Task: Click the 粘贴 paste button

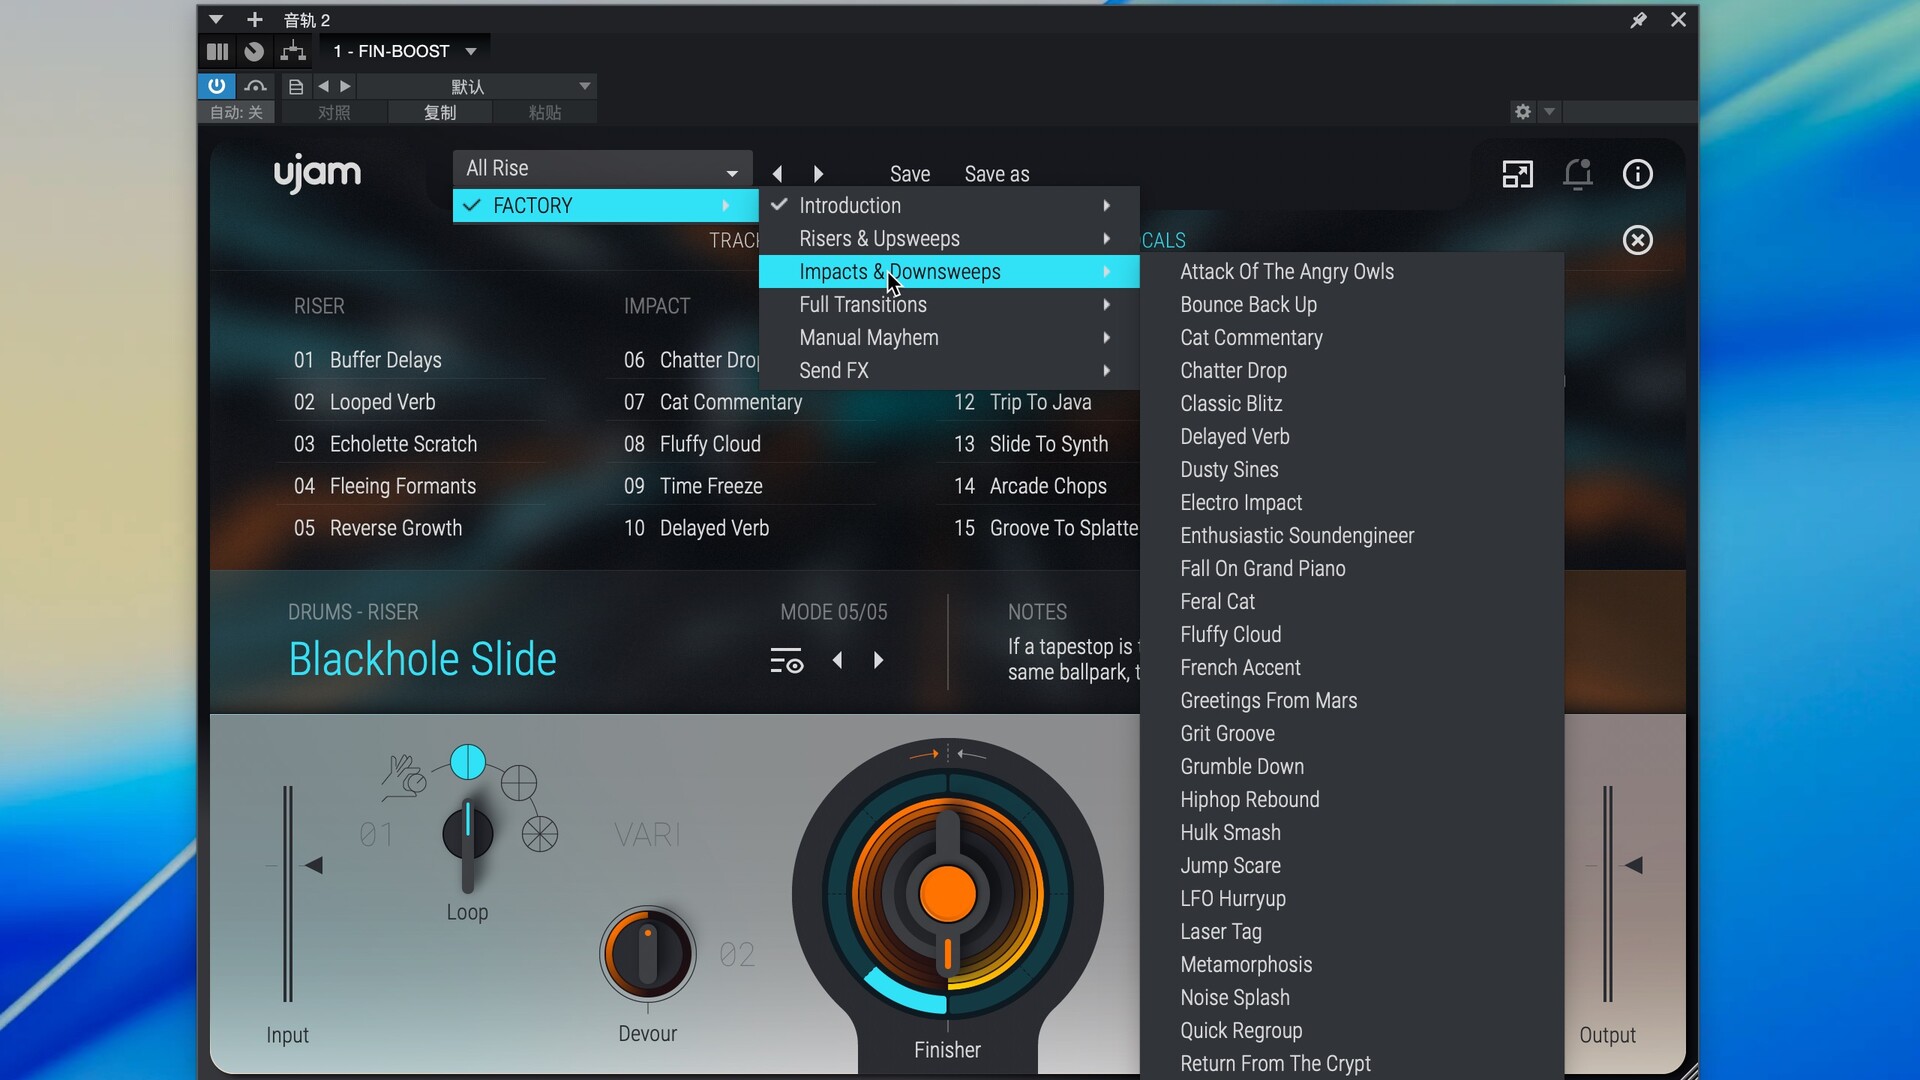Action: pyautogui.click(x=545, y=112)
